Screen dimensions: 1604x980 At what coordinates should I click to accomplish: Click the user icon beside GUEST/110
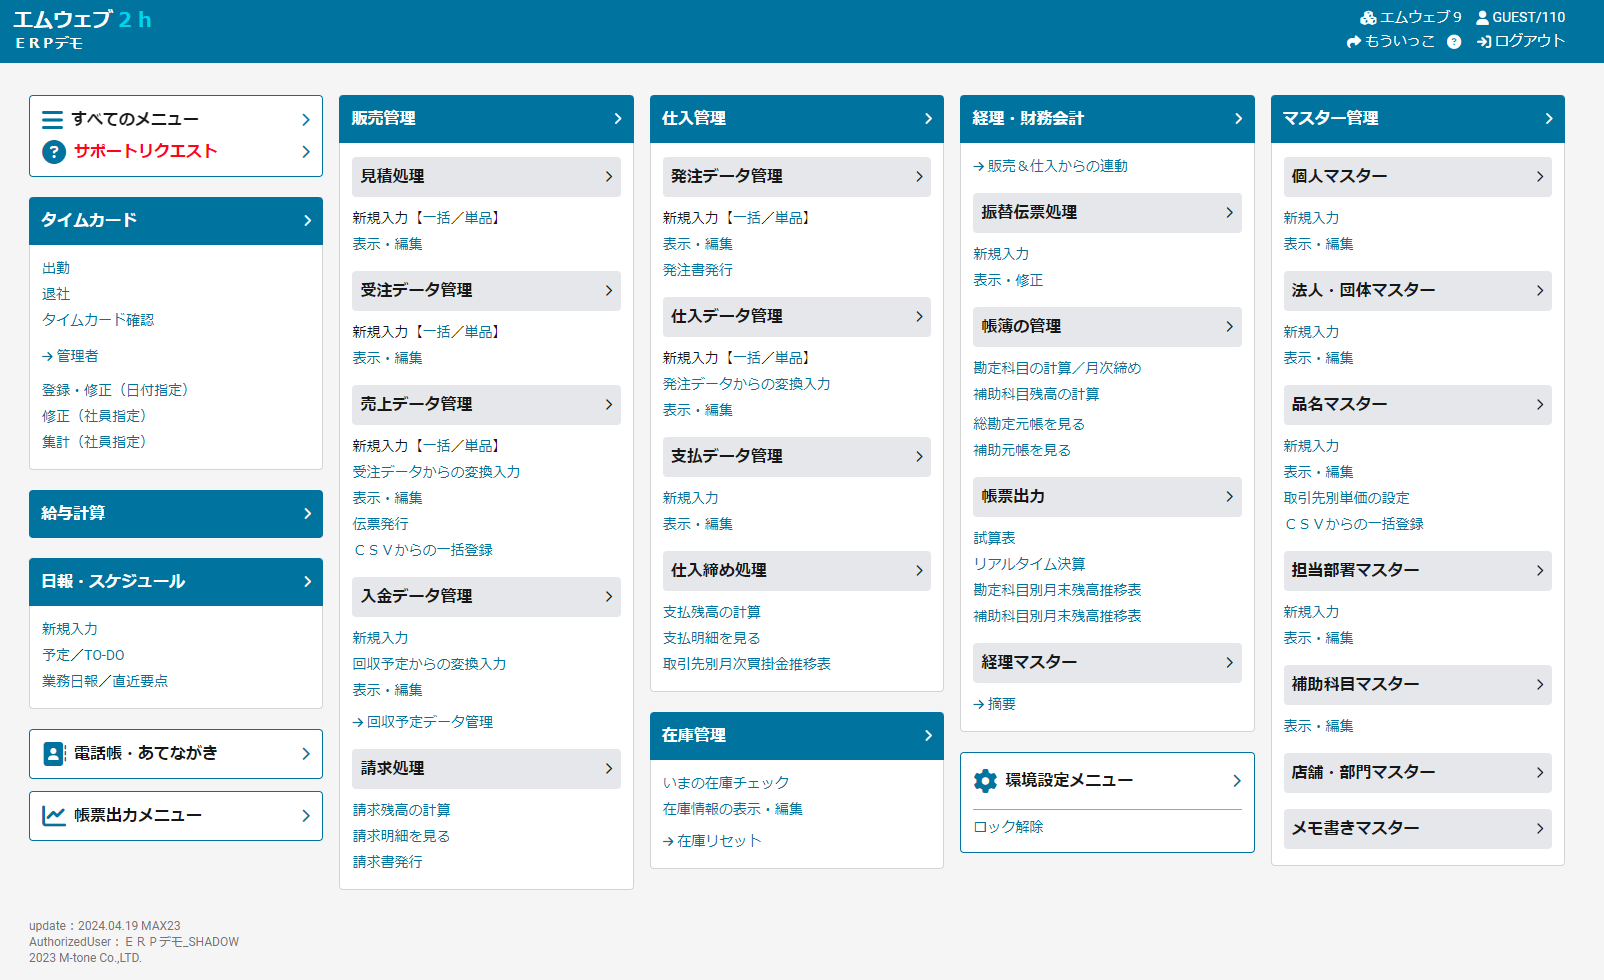1482,18
